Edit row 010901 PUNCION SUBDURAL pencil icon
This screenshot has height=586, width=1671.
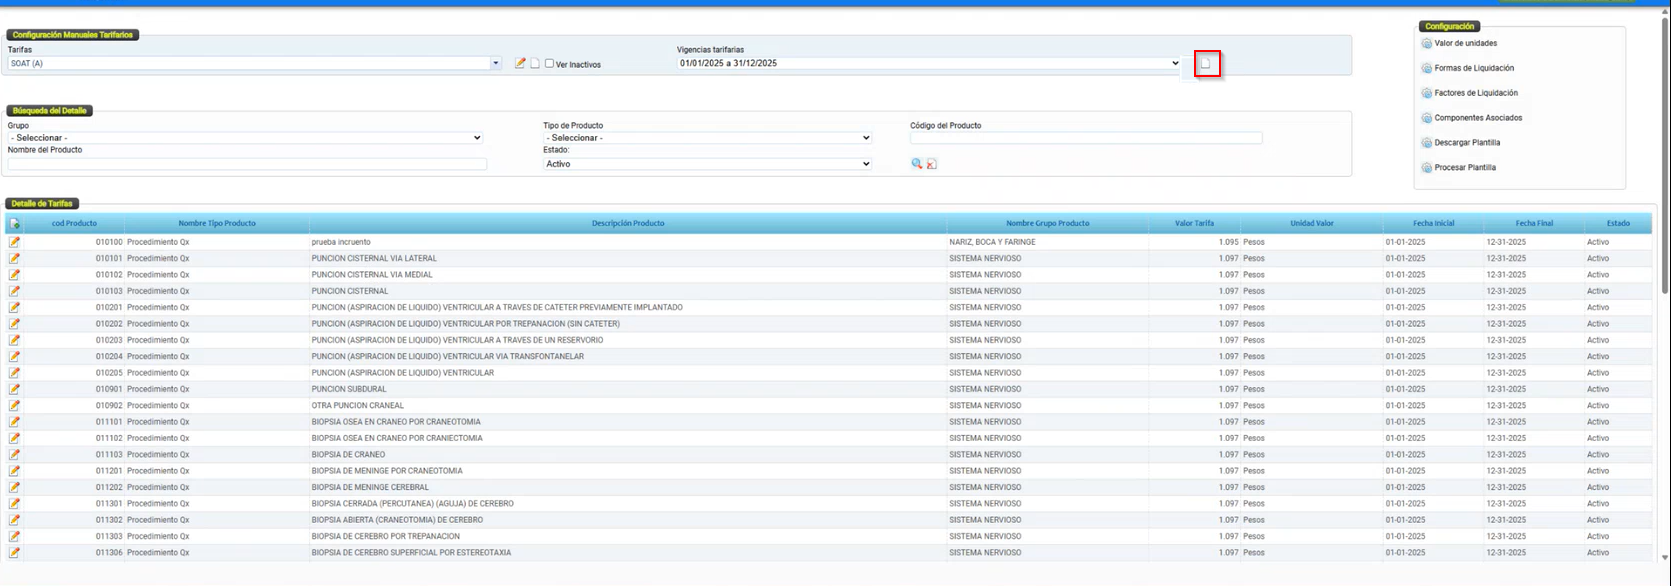tap(14, 389)
